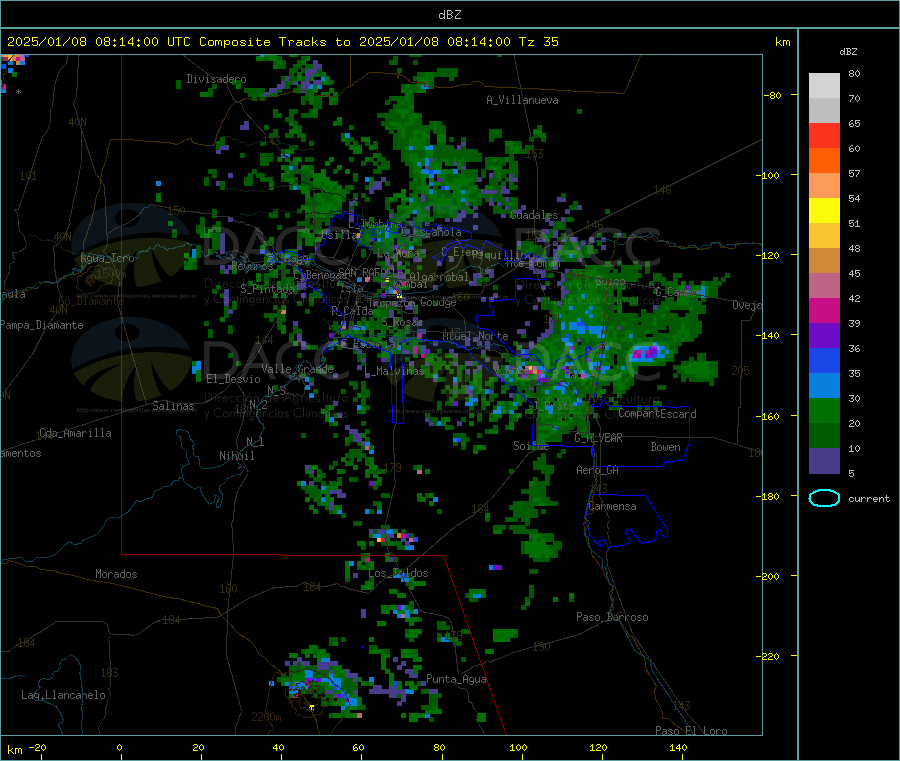900x761 pixels.
Task: Click the 'Ovej' label at map edge
Action: pos(747,305)
